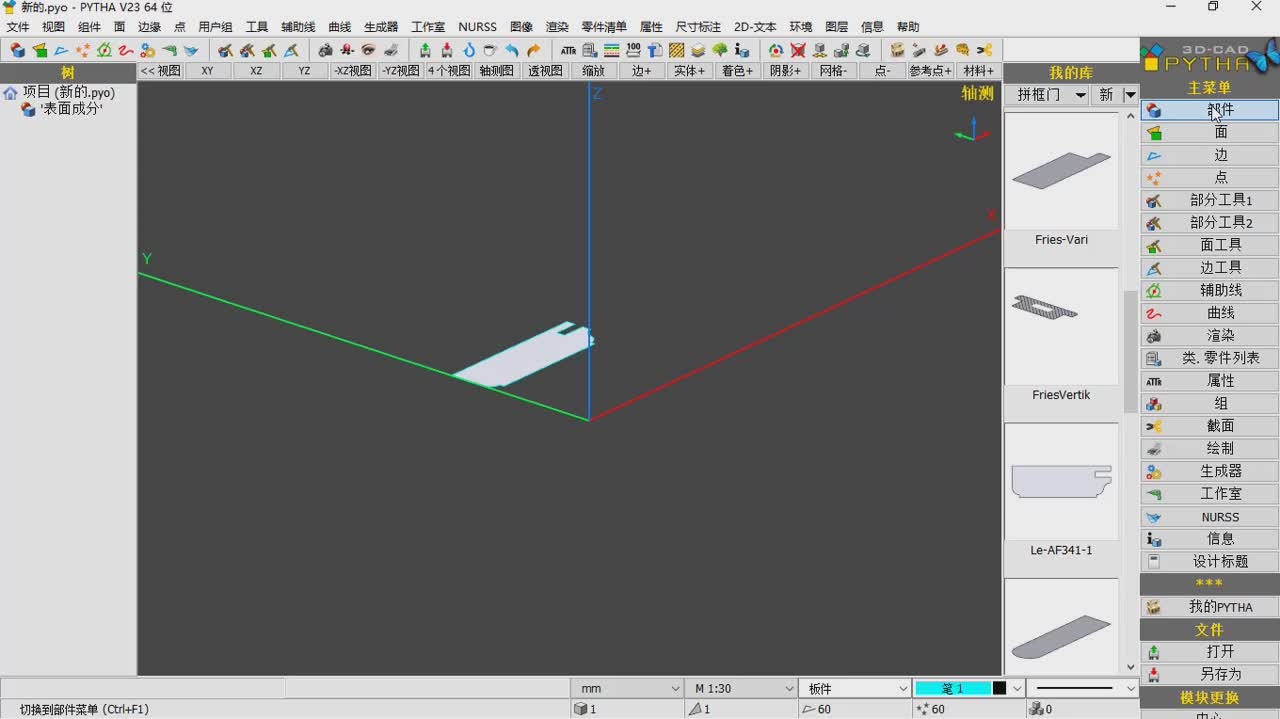Toggle shadows with 阴影+ button

(785, 71)
